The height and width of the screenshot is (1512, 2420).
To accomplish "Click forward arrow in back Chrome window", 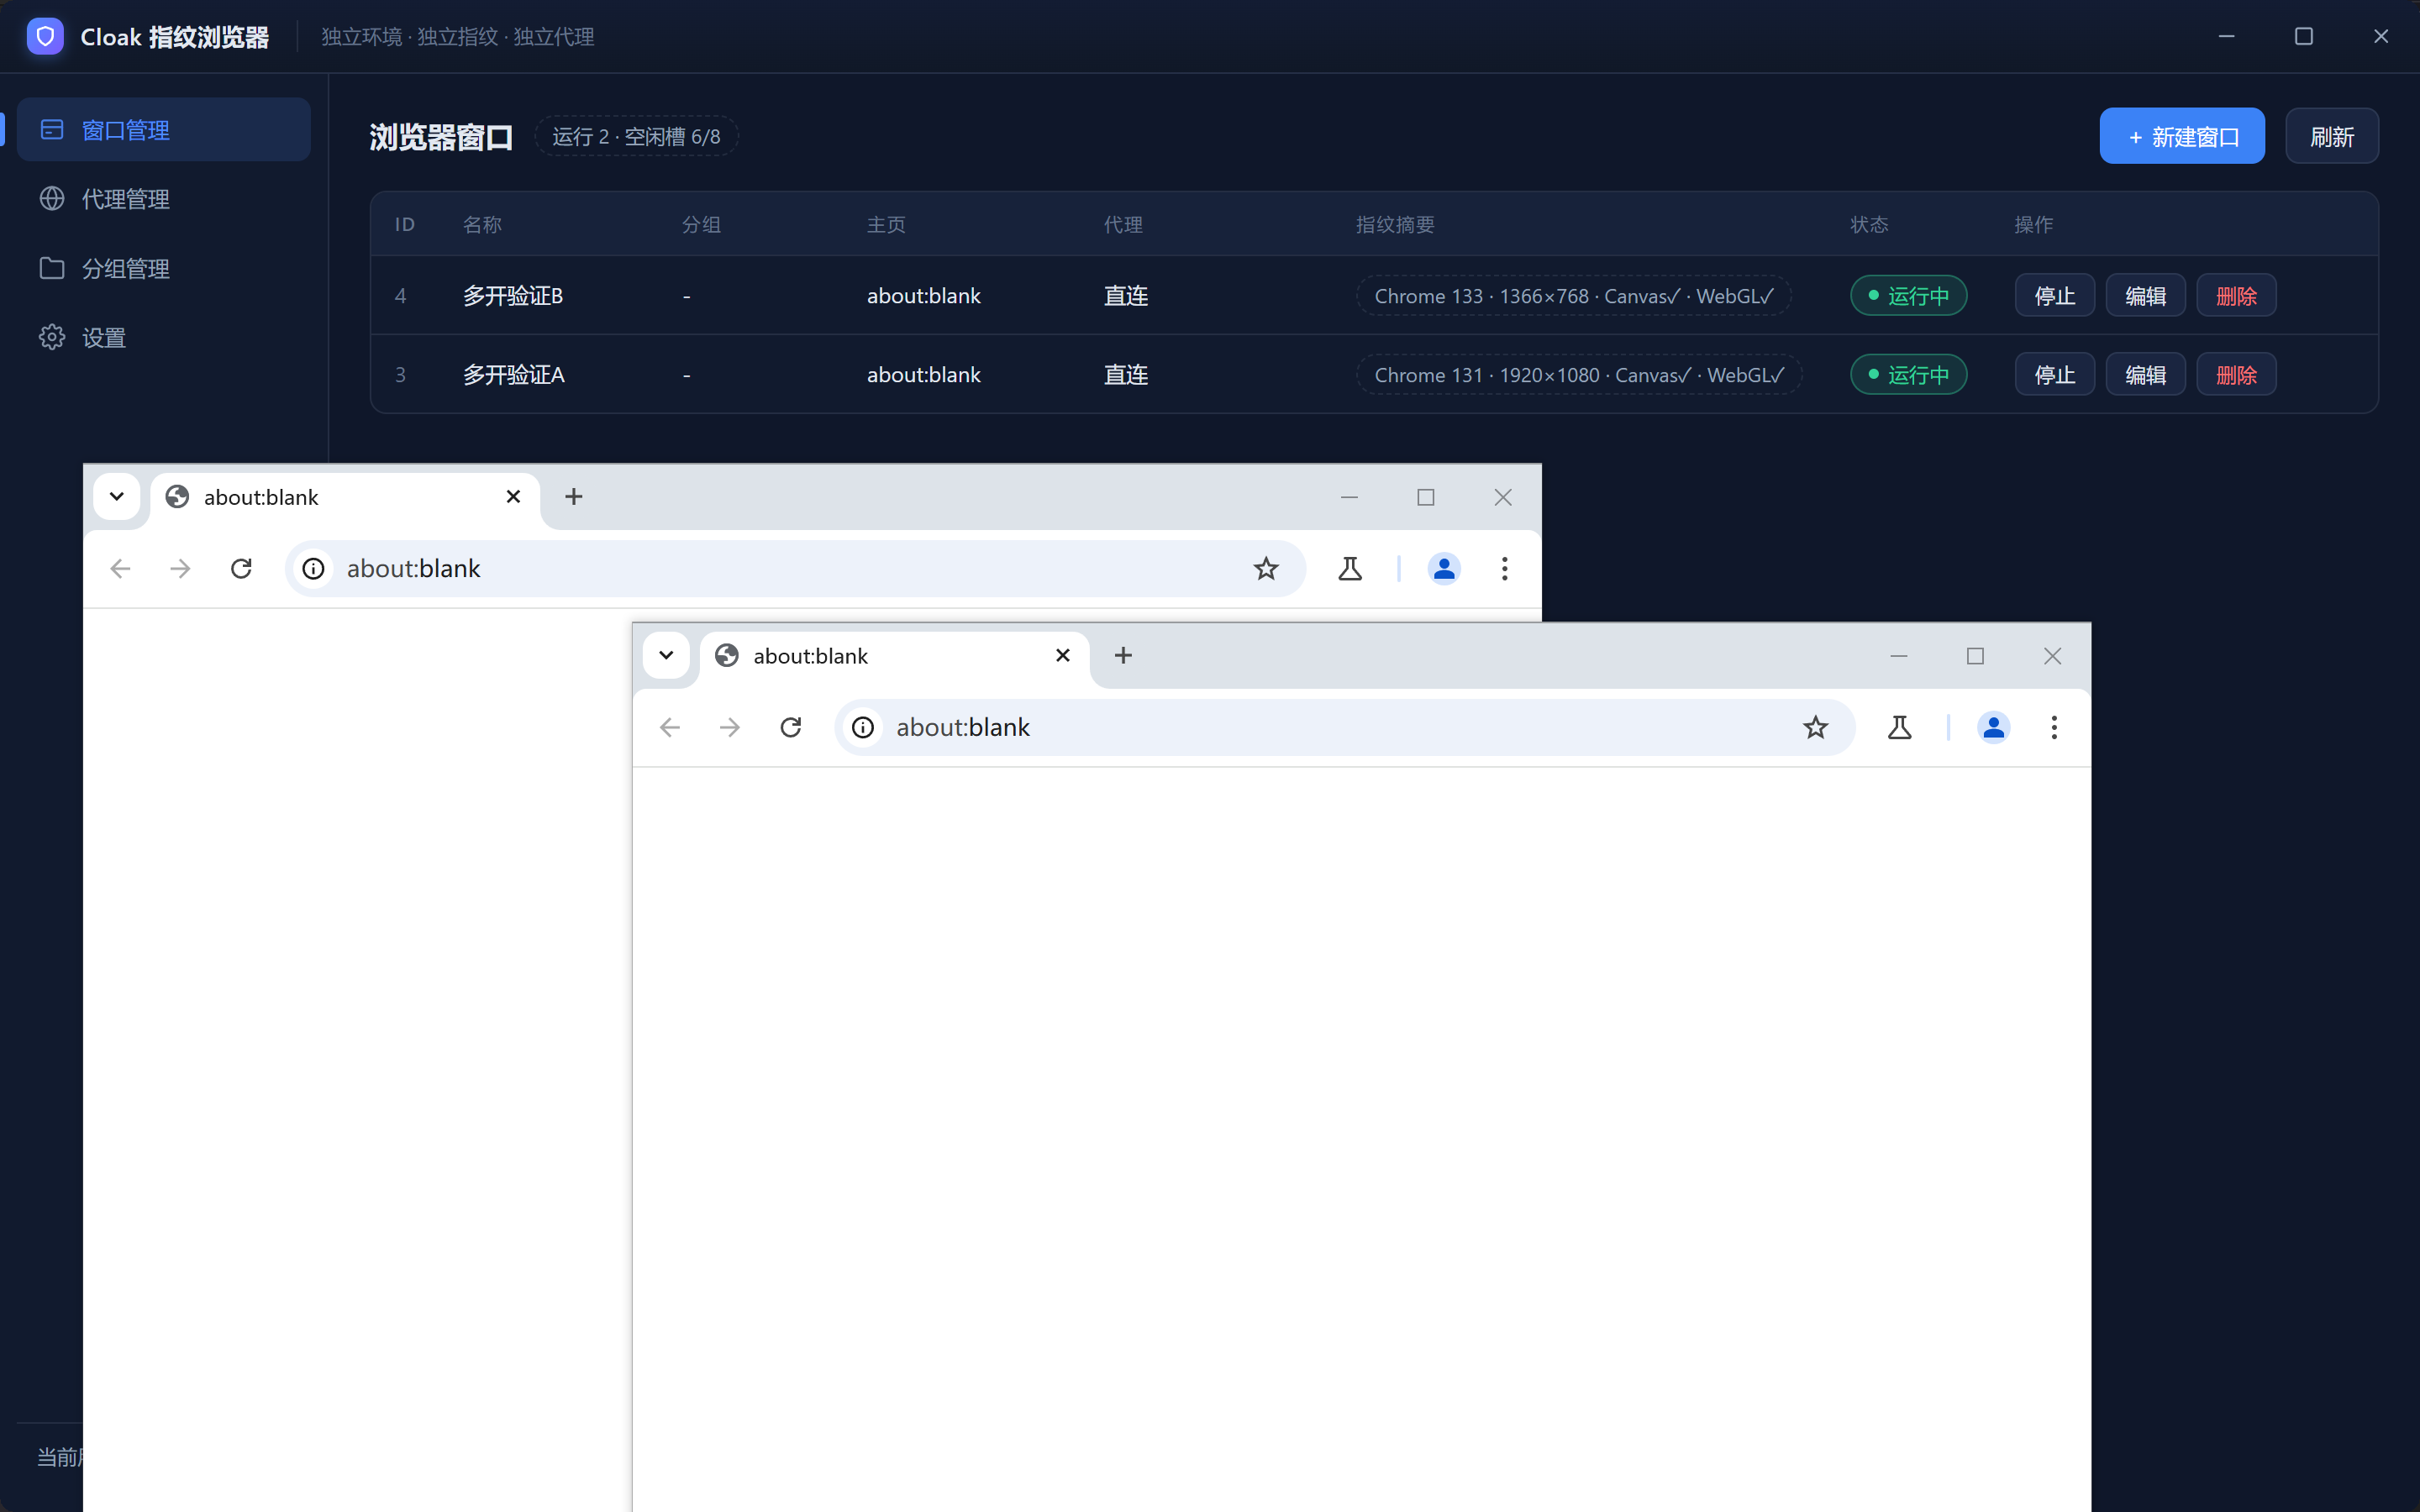I will pyautogui.click(x=180, y=569).
